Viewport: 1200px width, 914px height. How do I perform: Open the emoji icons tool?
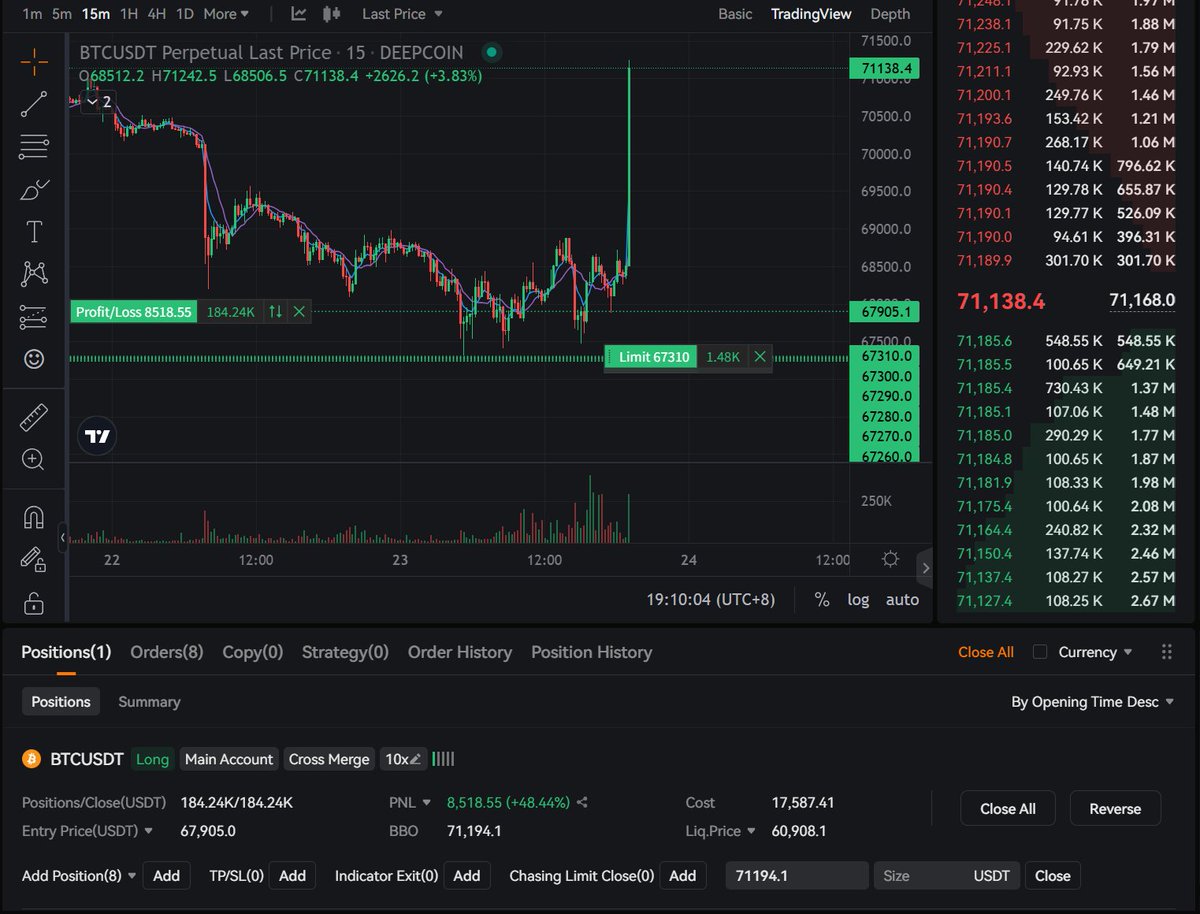coord(34,359)
